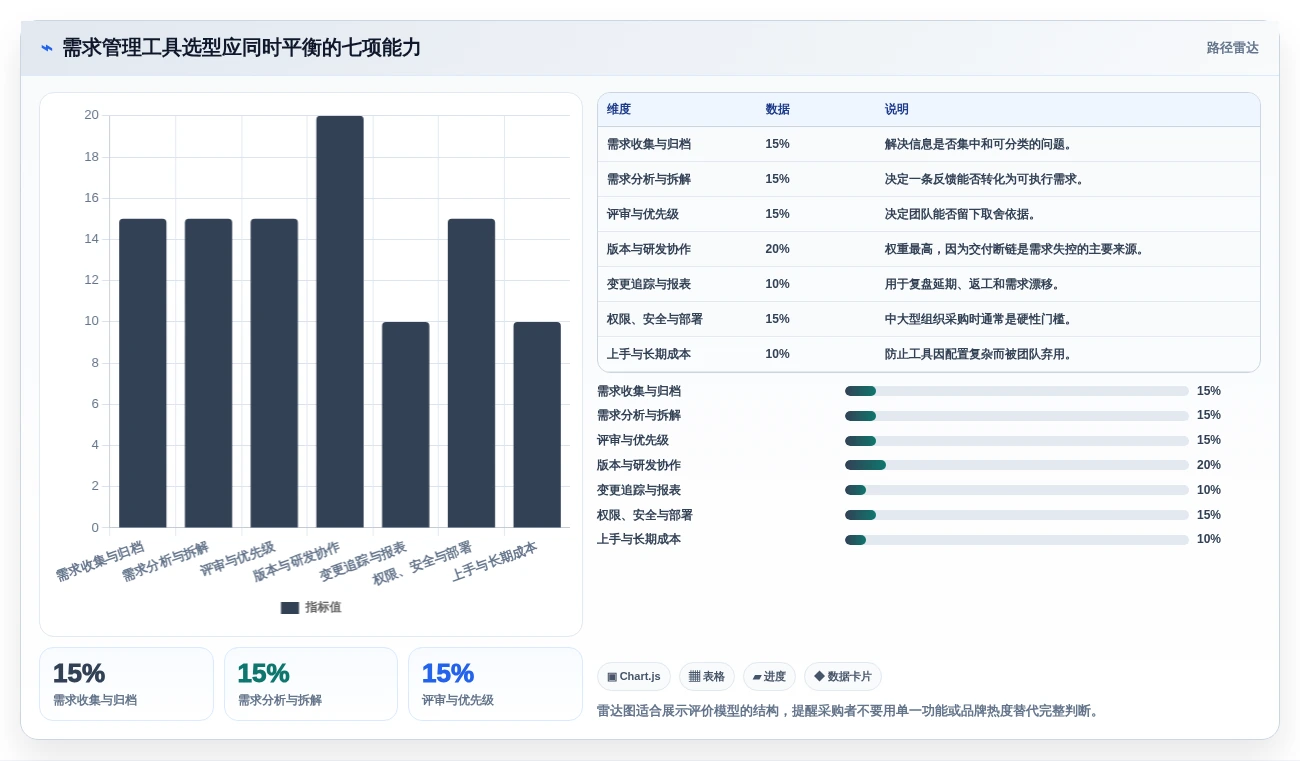1300x761 pixels.
Task: Click description 解决信息是否集中和可分类的问题。
Action: pyautogui.click(x=980, y=144)
